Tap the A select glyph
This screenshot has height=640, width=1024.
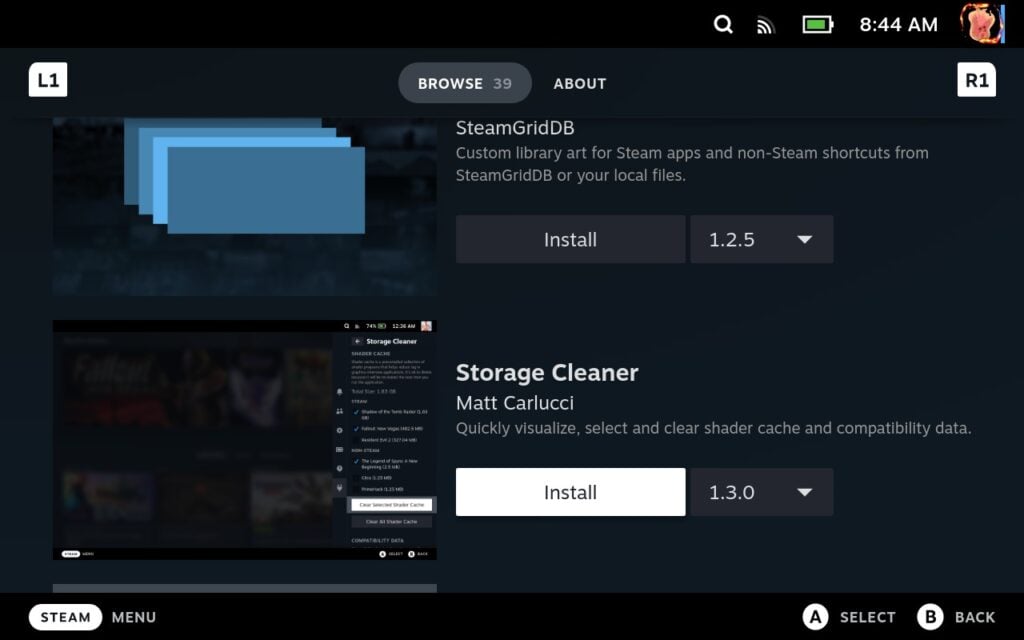click(x=816, y=617)
